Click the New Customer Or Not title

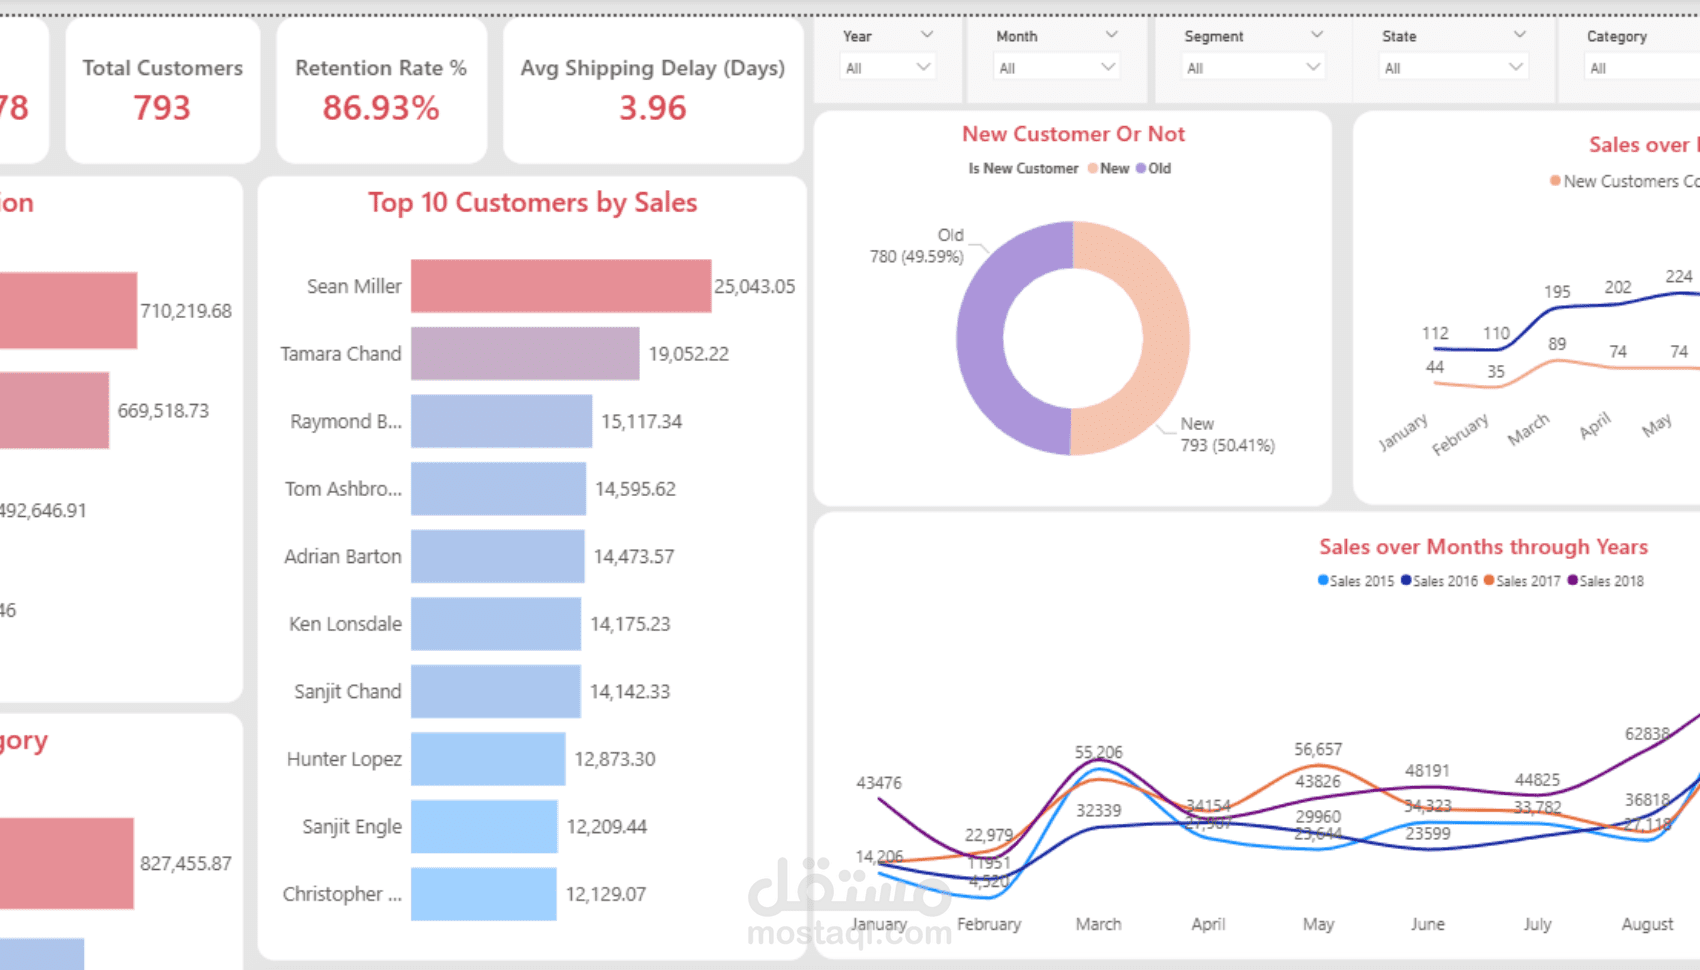point(1073,134)
